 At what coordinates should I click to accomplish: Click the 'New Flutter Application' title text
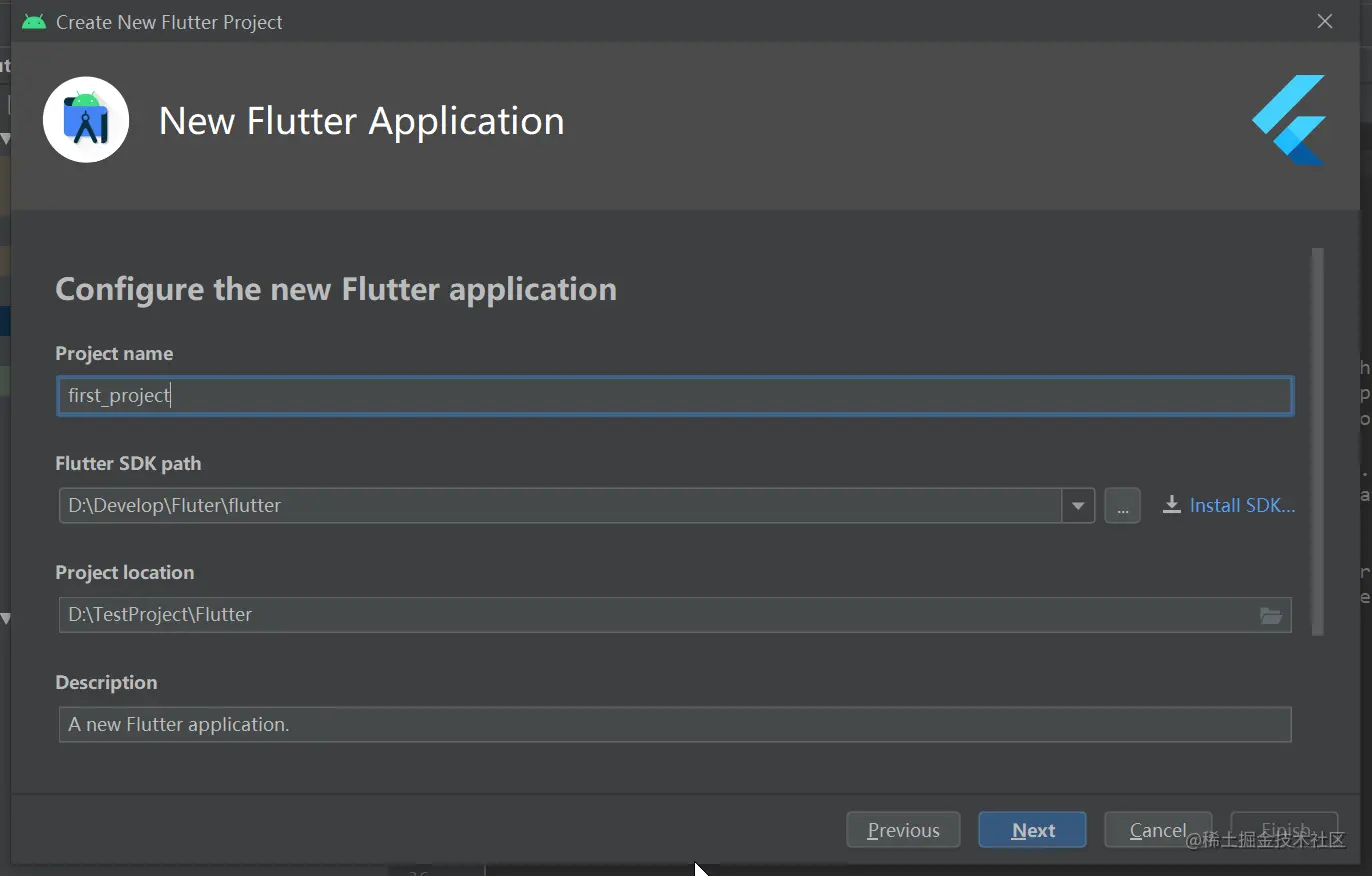362,121
